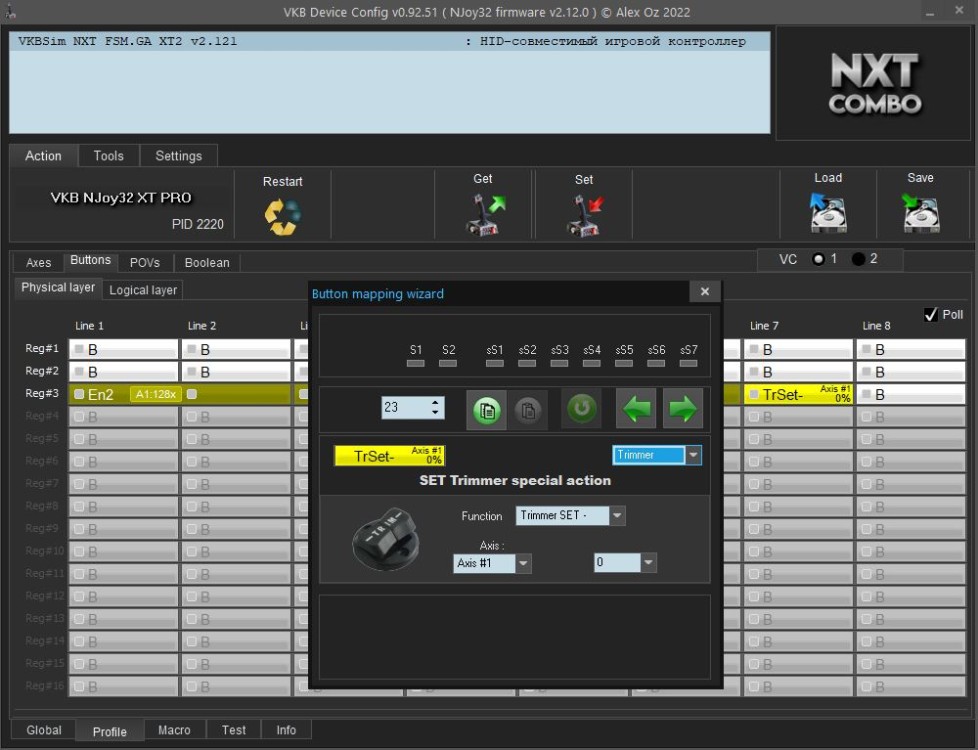
Task: Click the Save profile disk icon
Action: (x=920, y=212)
